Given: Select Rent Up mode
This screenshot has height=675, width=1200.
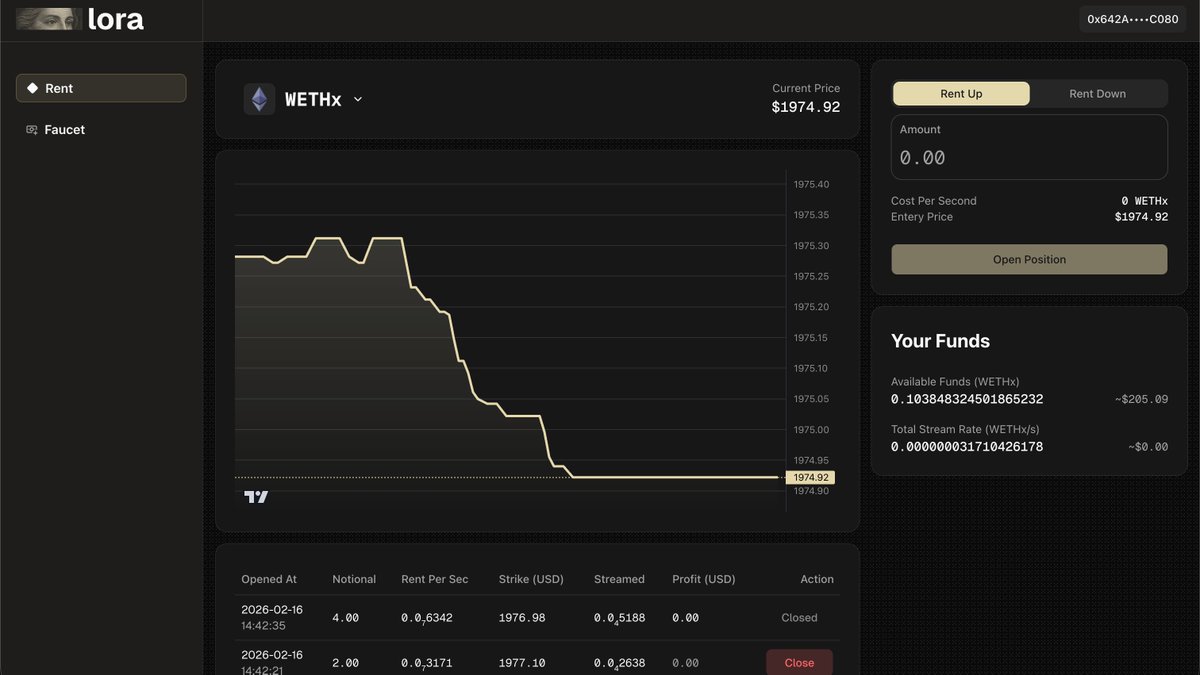Looking at the screenshot, I should click(961, 93).
